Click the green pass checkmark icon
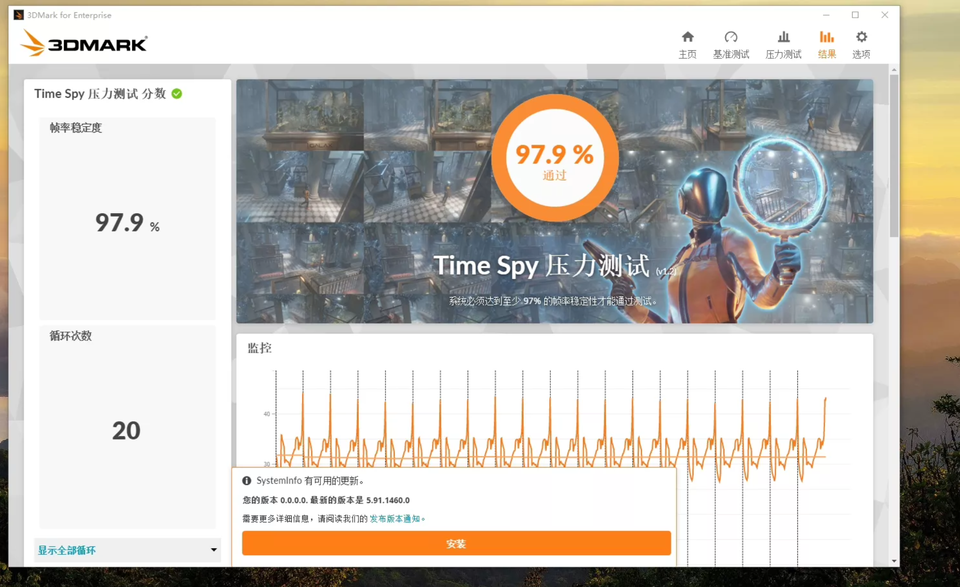 (177, 94)
